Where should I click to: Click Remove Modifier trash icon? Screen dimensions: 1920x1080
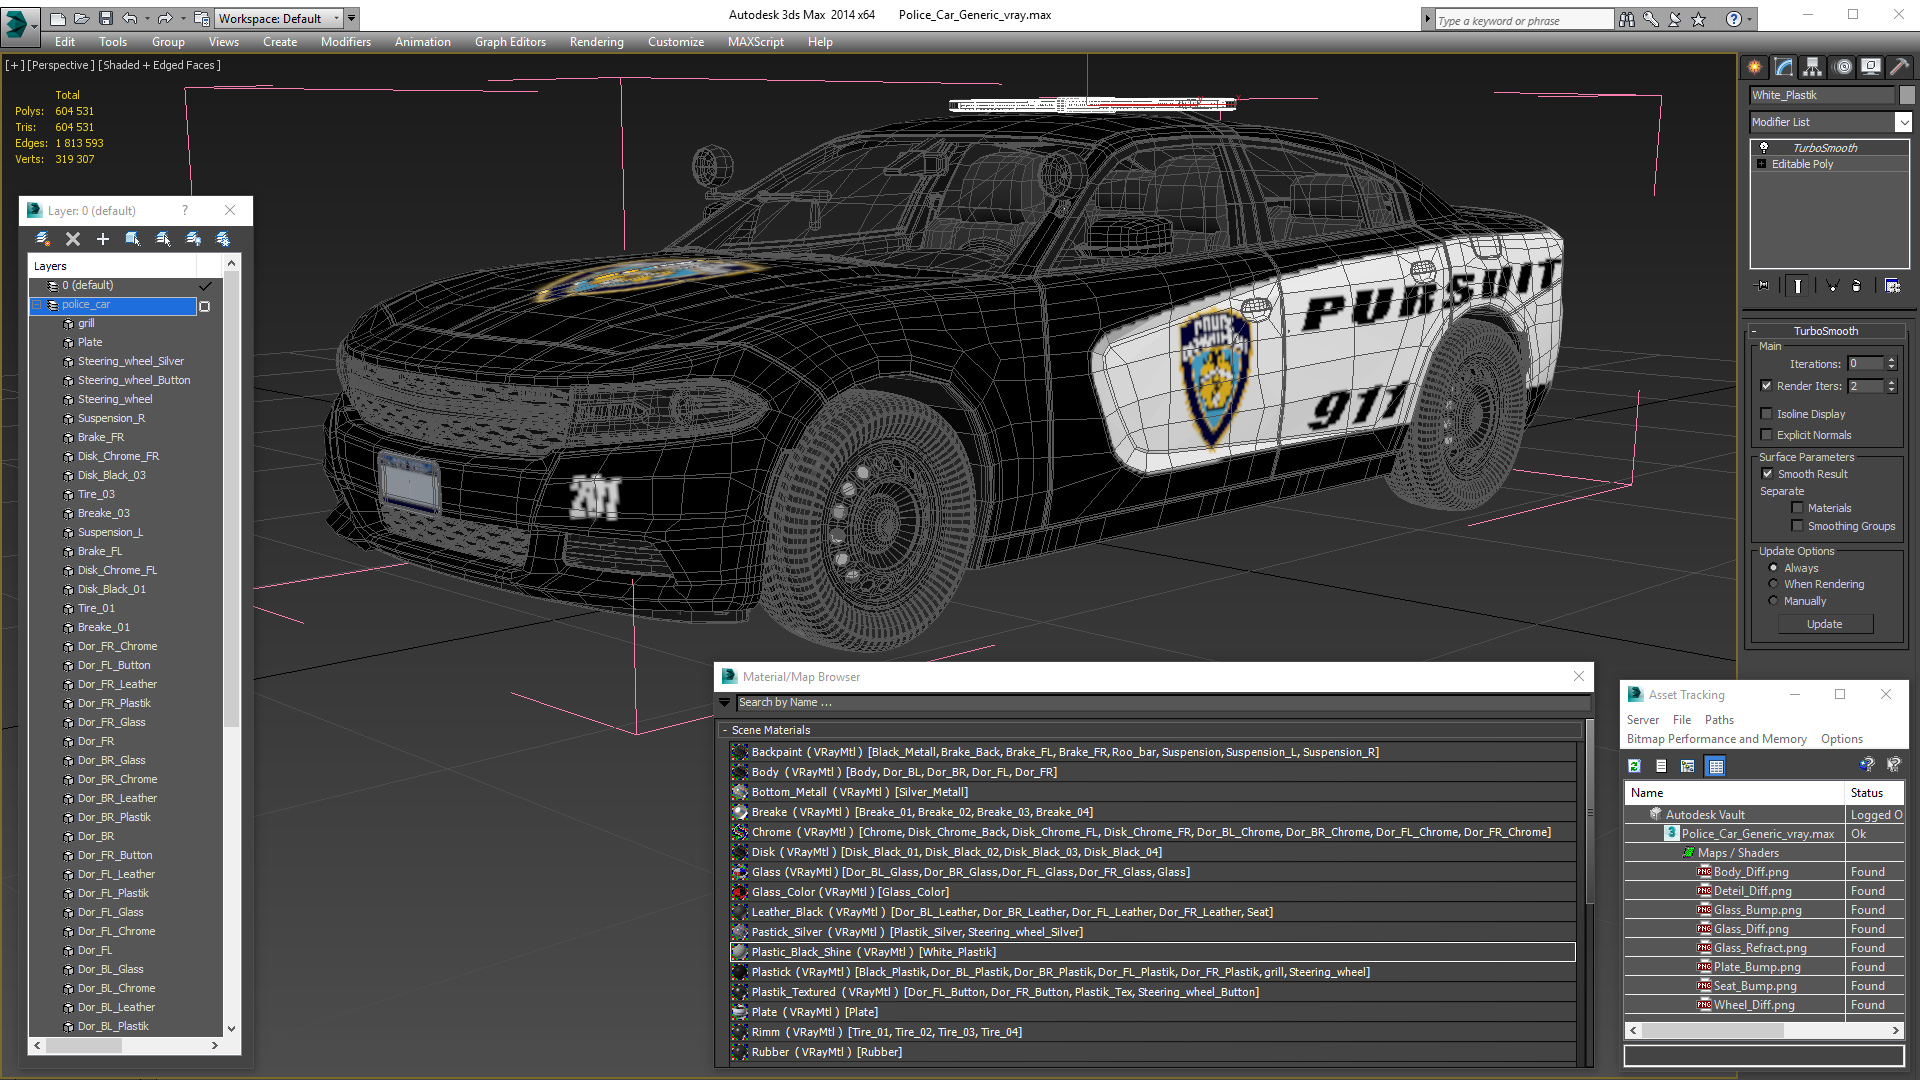[x=1857, y=286]
